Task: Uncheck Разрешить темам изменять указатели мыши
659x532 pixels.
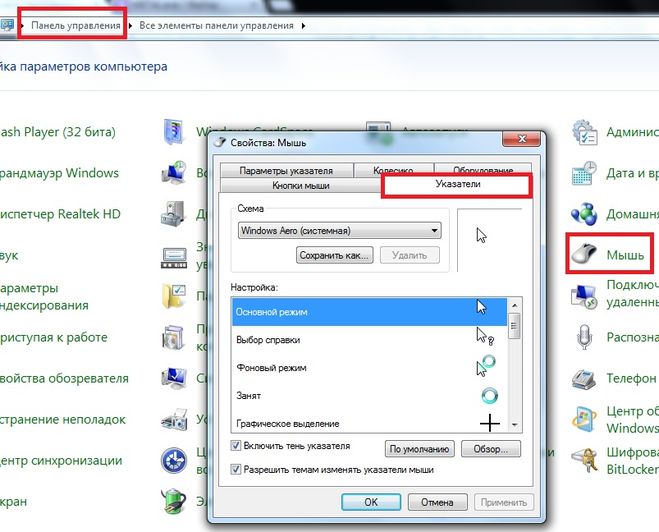Action: point(236,468)
